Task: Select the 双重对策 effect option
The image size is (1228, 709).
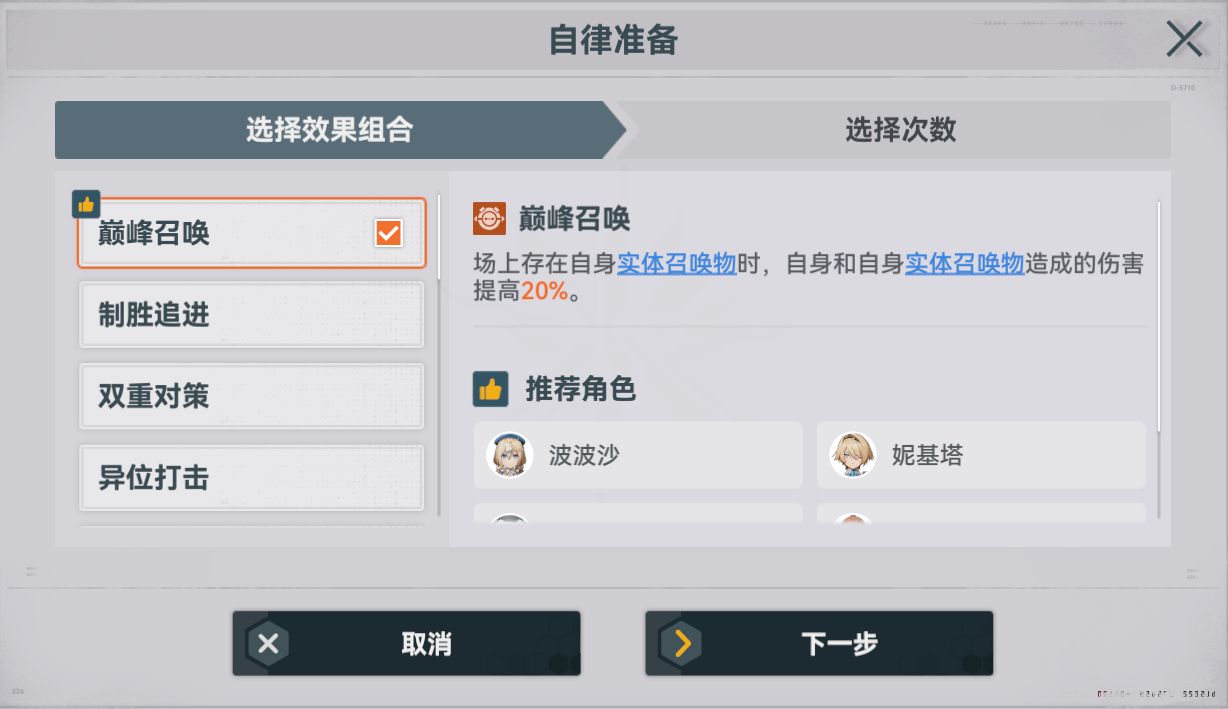Action: click(x=251, y=396)
